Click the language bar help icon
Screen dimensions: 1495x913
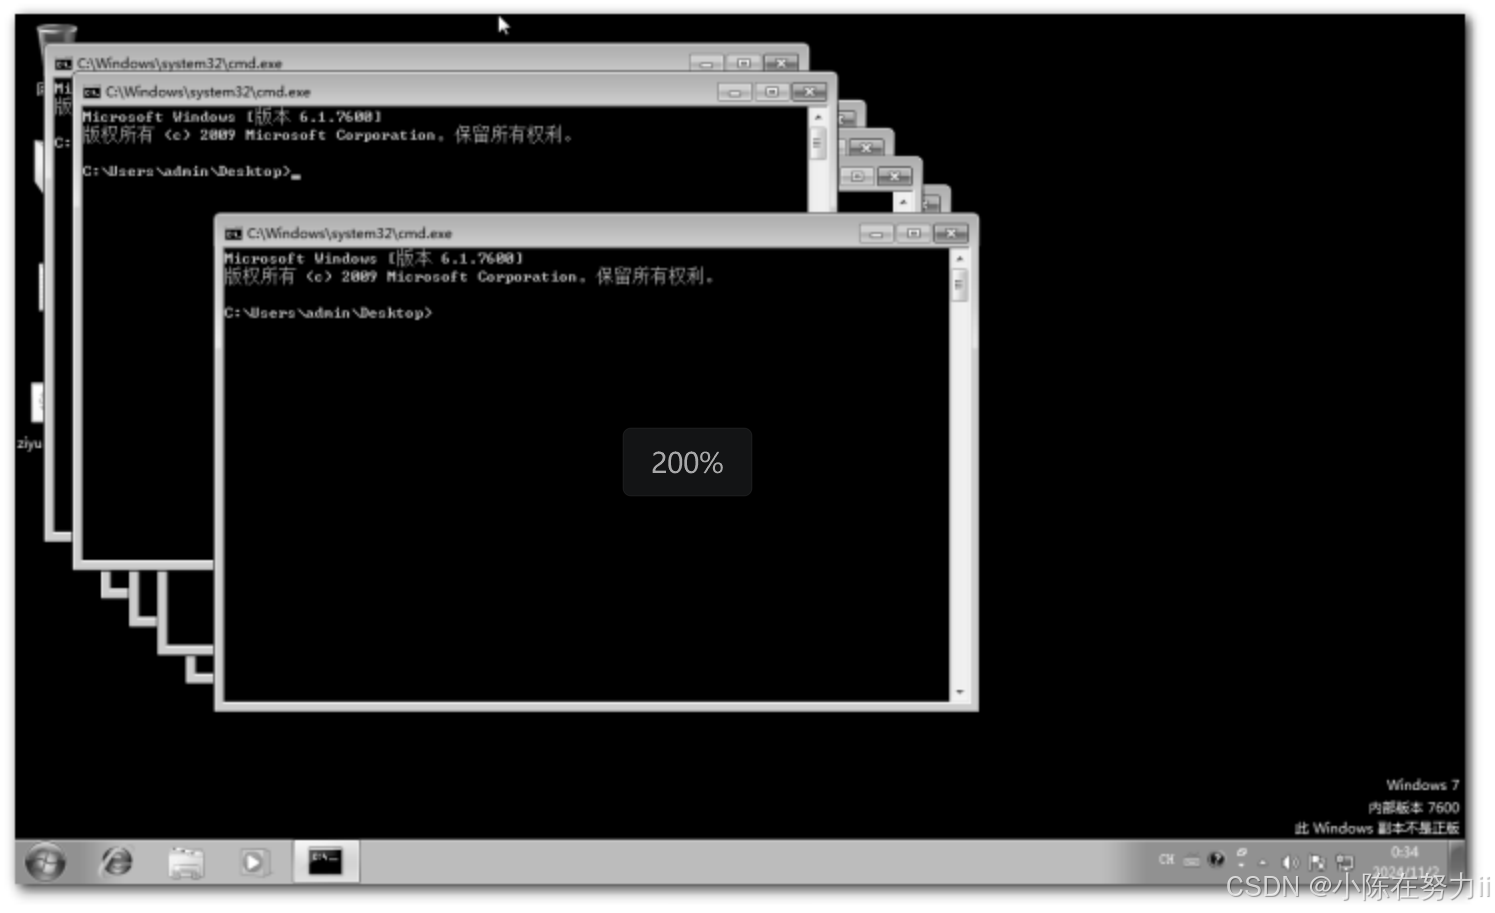[1216, 860]
